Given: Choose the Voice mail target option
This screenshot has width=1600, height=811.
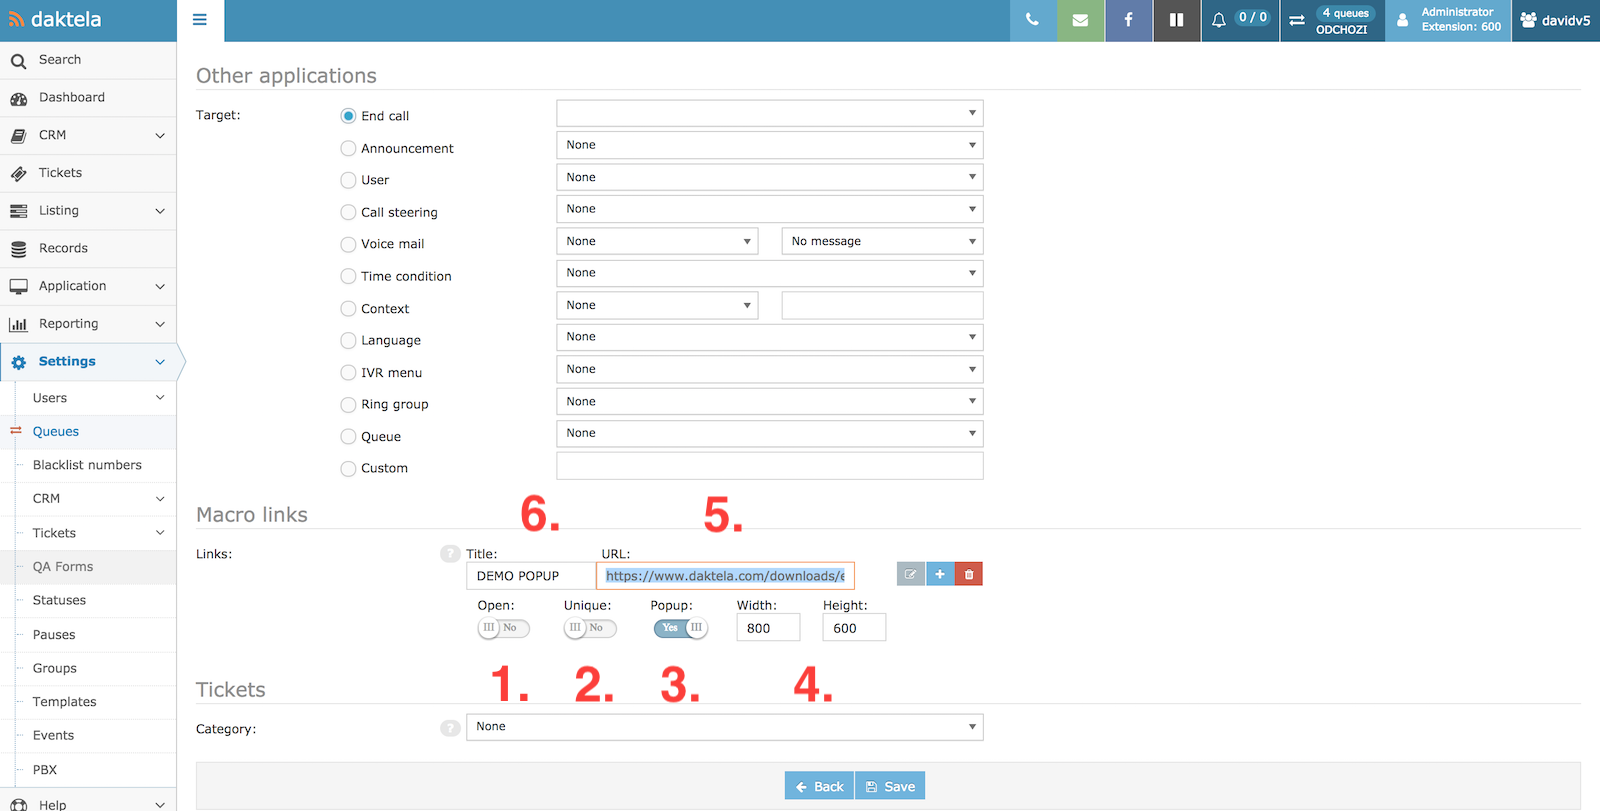Looking at the screenshot, I should coord(348,244).
